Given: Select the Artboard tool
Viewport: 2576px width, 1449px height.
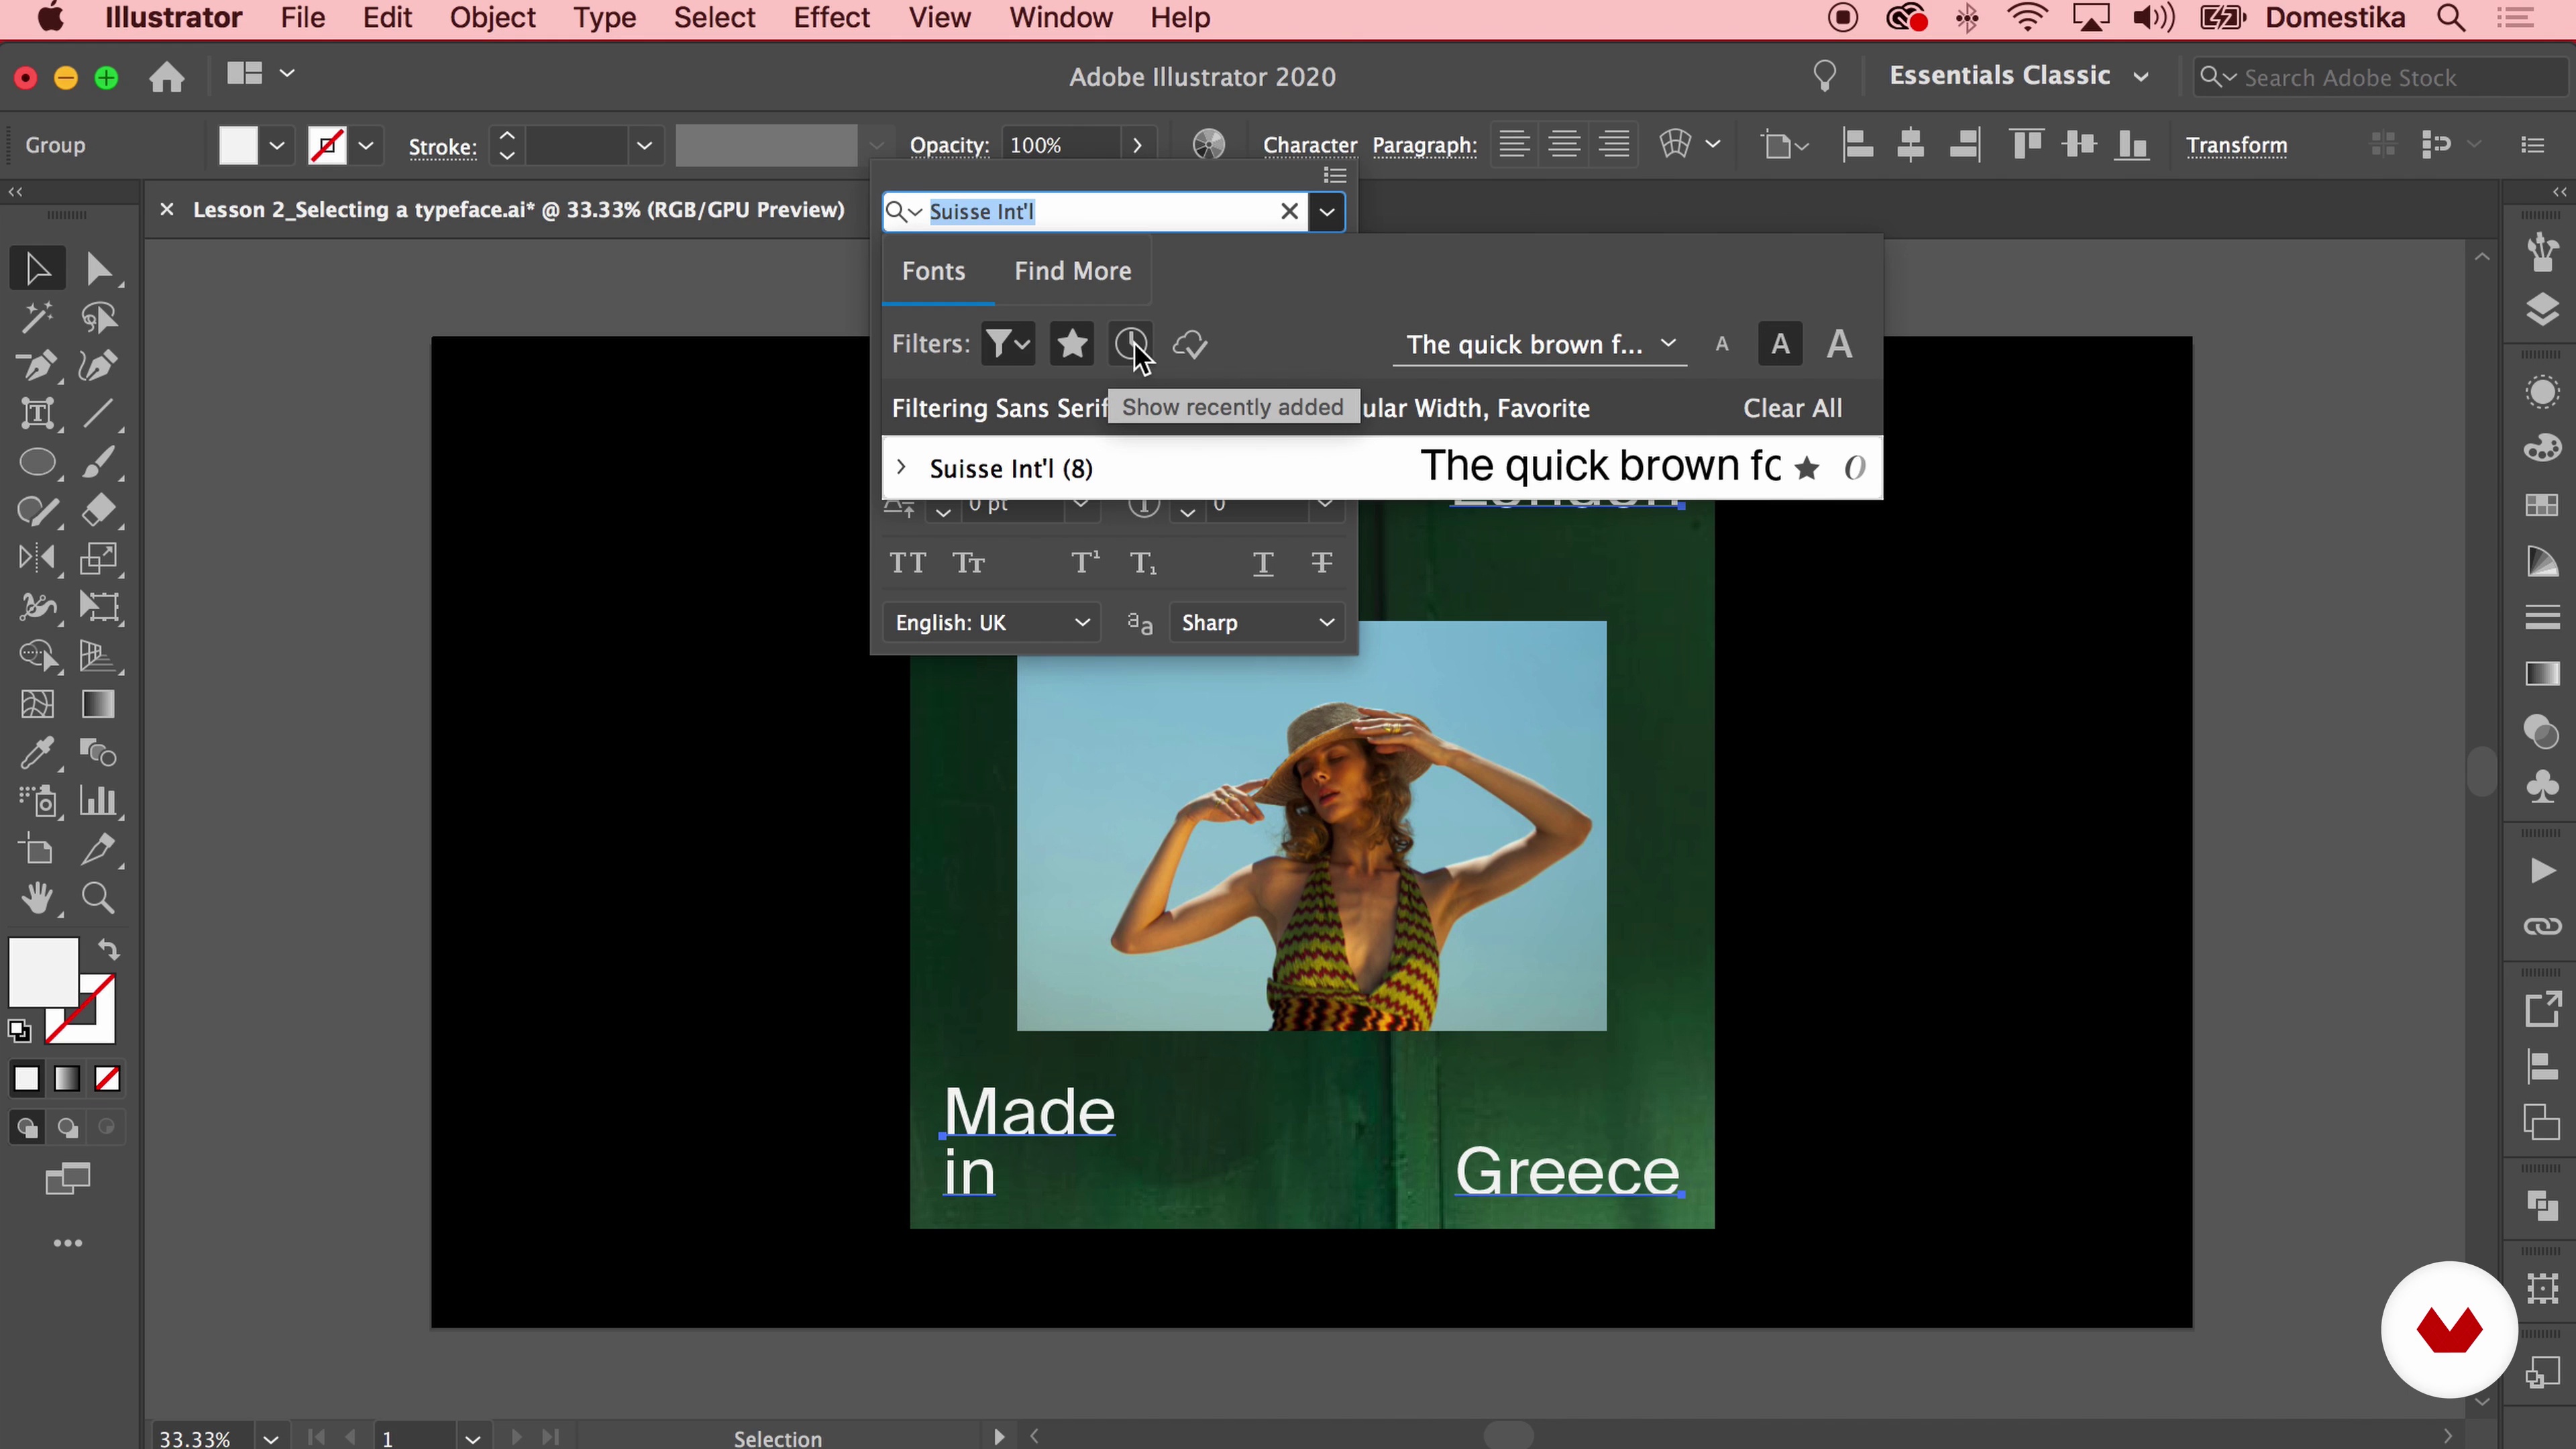Looking at the screenshot, I should pos(37,849).
